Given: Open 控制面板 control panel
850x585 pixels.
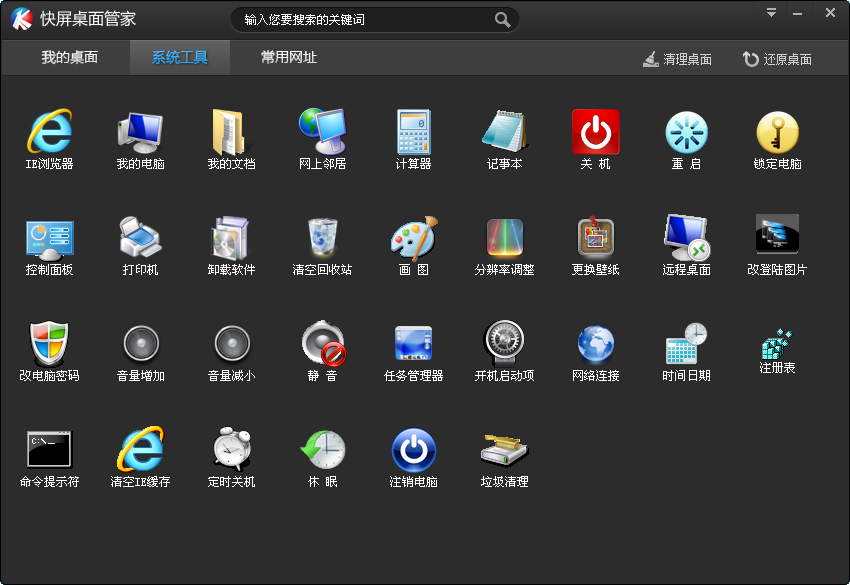Looking at the screenshot, I should (x=49, y=239).
